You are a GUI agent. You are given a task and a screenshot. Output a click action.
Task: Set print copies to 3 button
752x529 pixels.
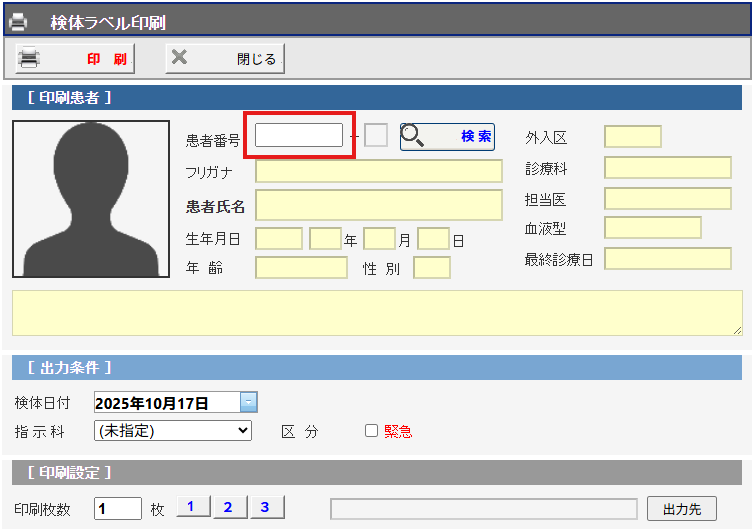265,508
